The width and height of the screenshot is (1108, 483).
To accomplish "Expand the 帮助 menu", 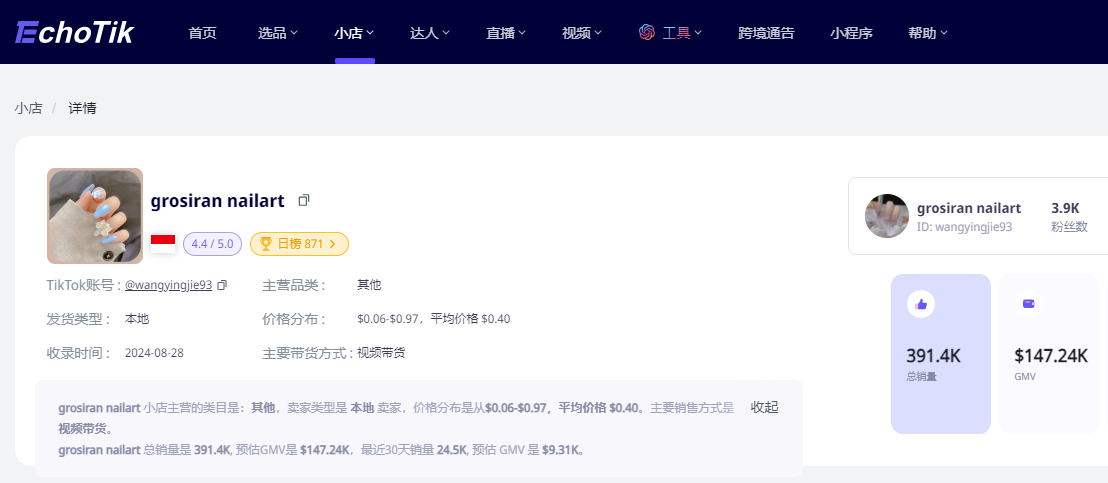I will 928,33.
